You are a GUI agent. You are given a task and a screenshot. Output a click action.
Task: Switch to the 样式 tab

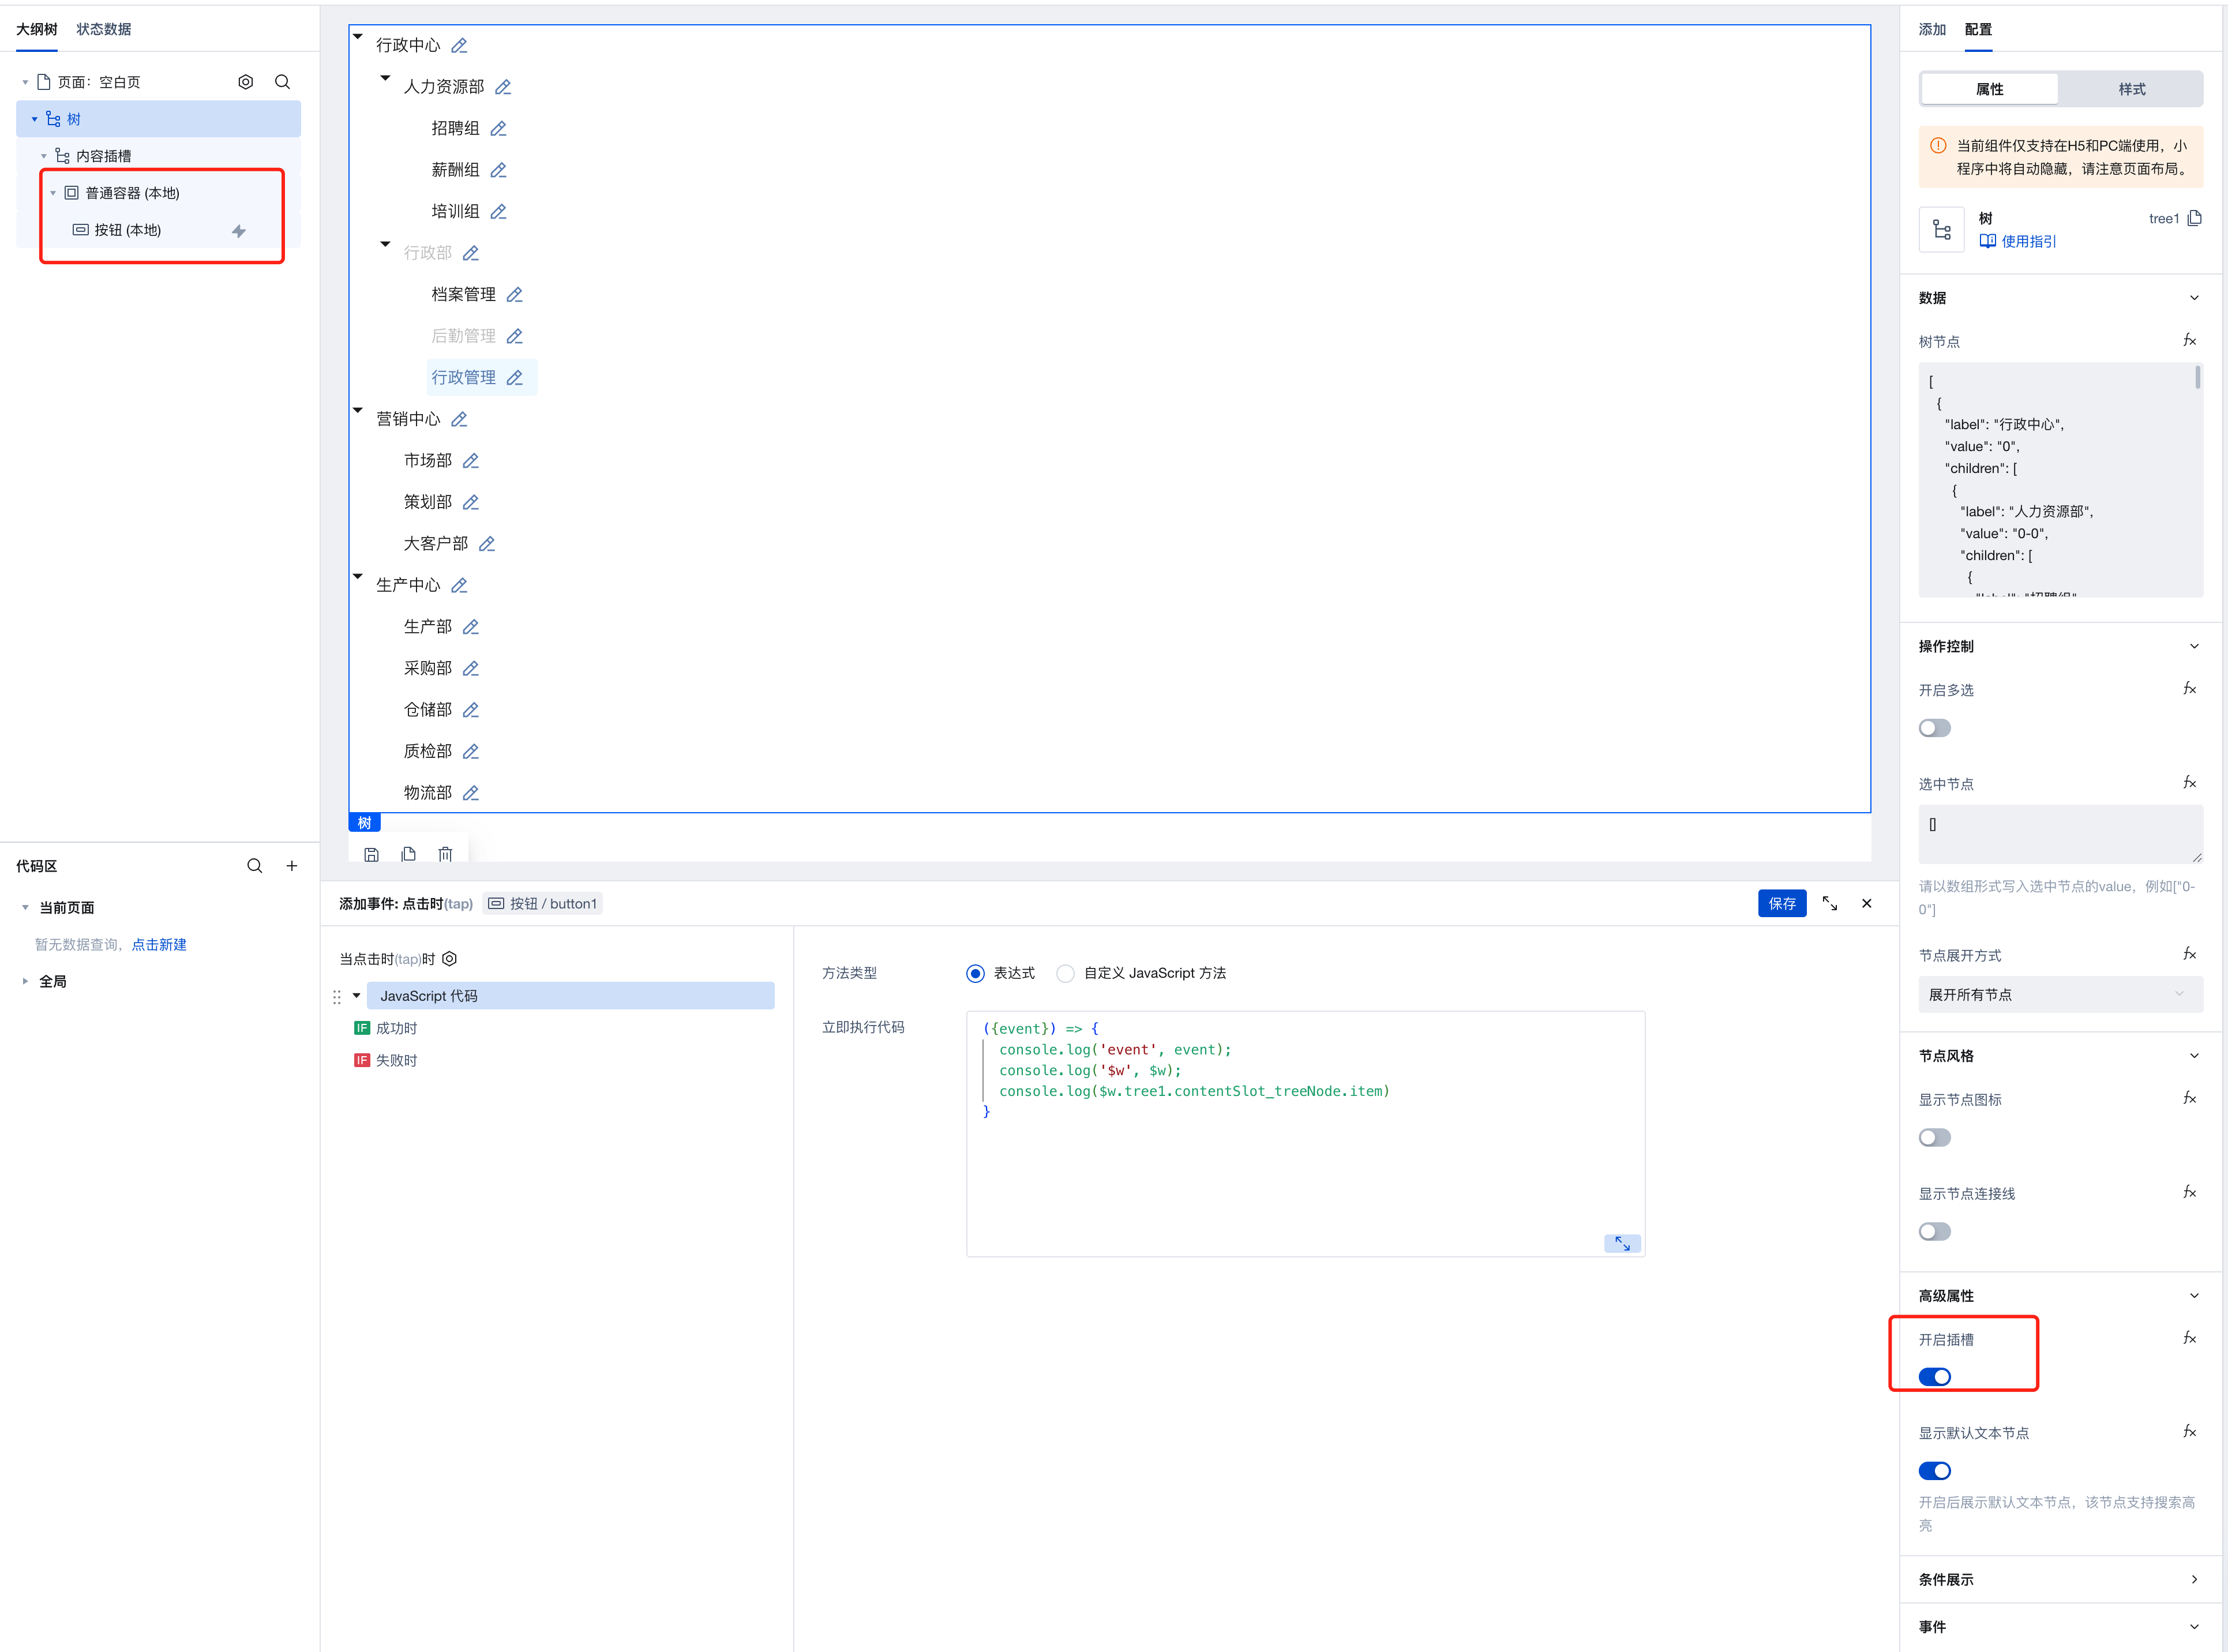pos(2131,89)
